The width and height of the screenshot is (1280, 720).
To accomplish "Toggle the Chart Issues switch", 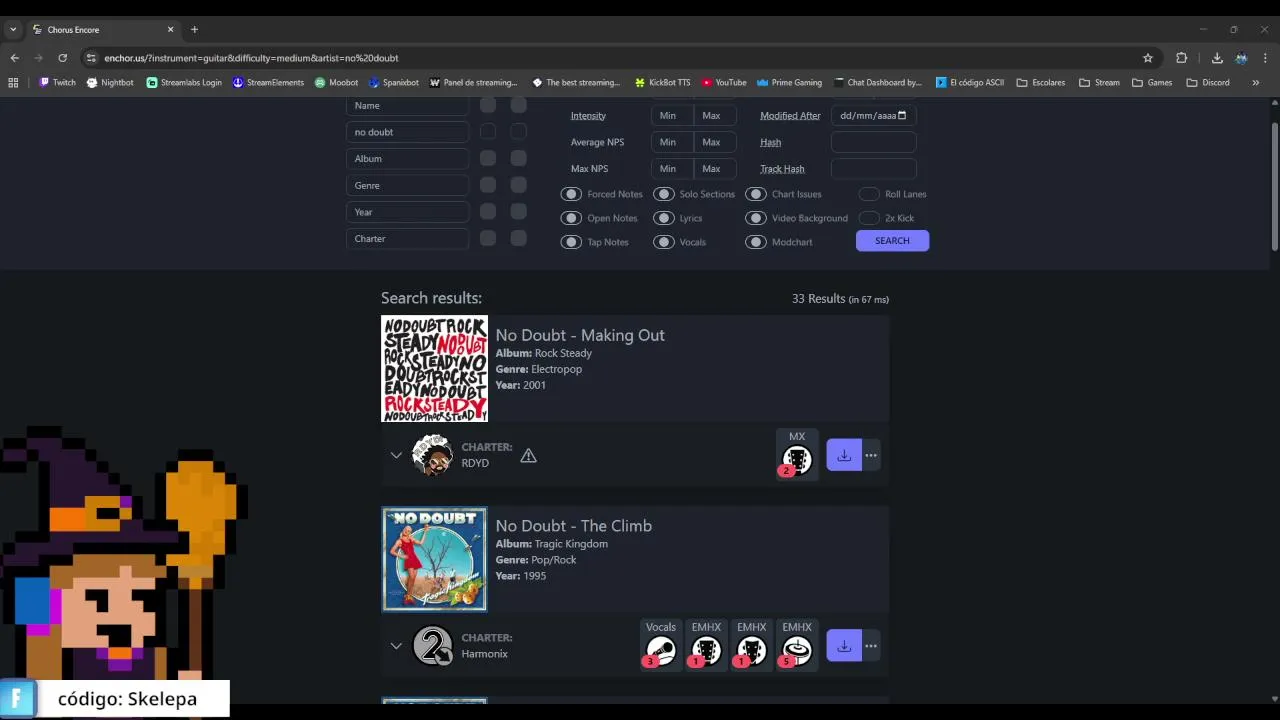I will click(x=756, y=194).
